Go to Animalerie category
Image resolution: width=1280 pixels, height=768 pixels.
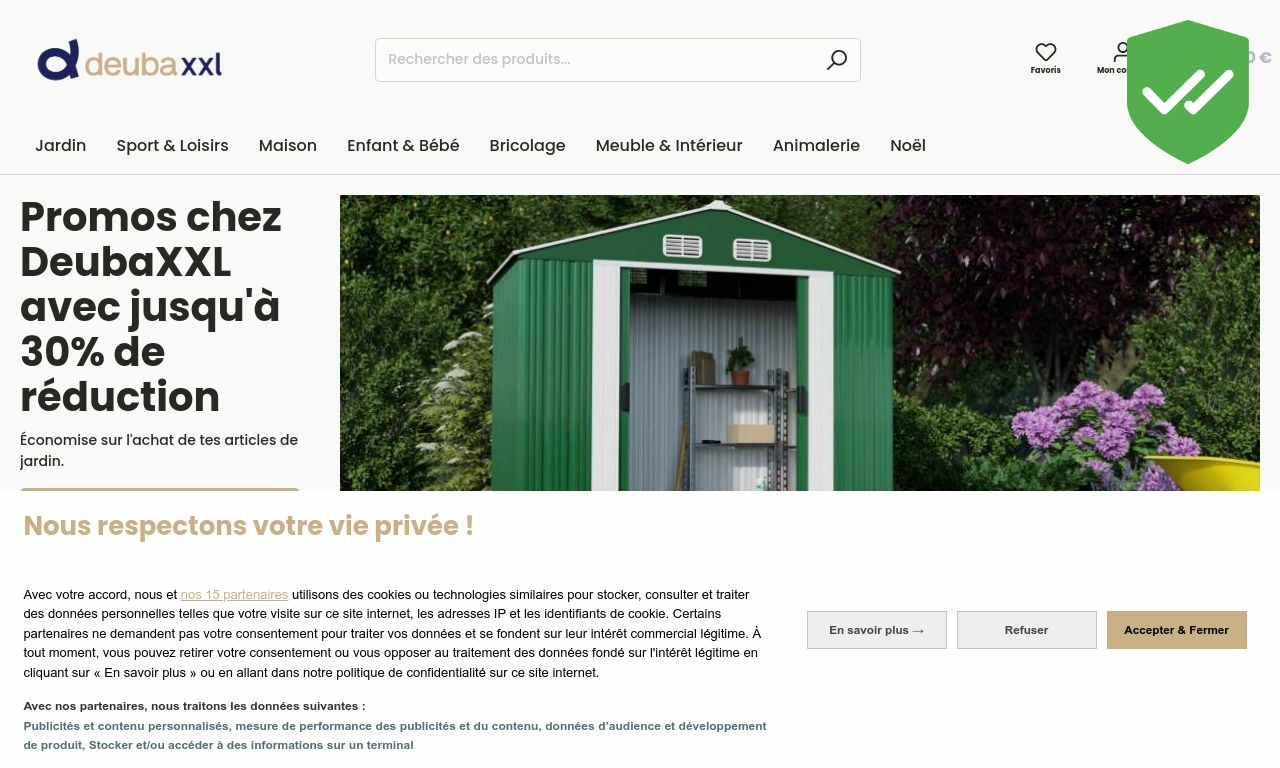816,146
